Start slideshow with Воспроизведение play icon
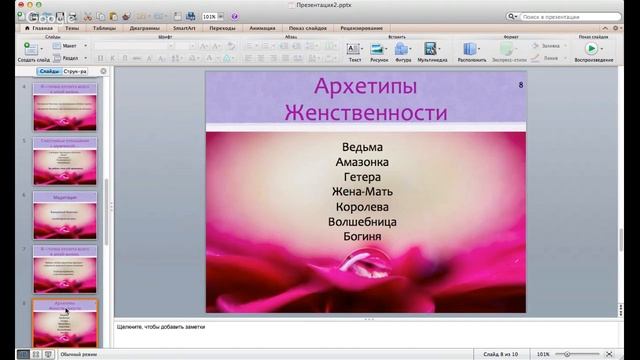This screenshot has height=360, width=640. click(x=591, y=49)
